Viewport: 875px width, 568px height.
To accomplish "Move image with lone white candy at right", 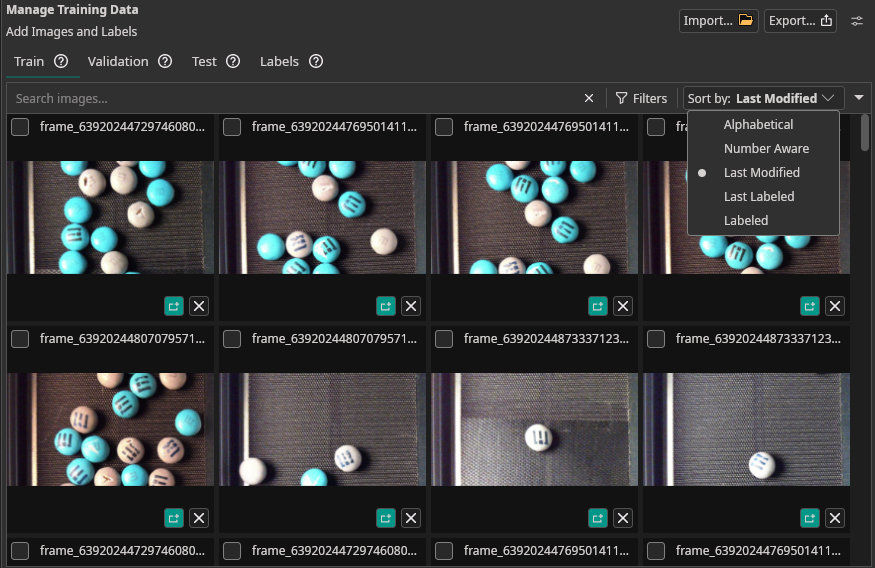I will tap(386, 306).
